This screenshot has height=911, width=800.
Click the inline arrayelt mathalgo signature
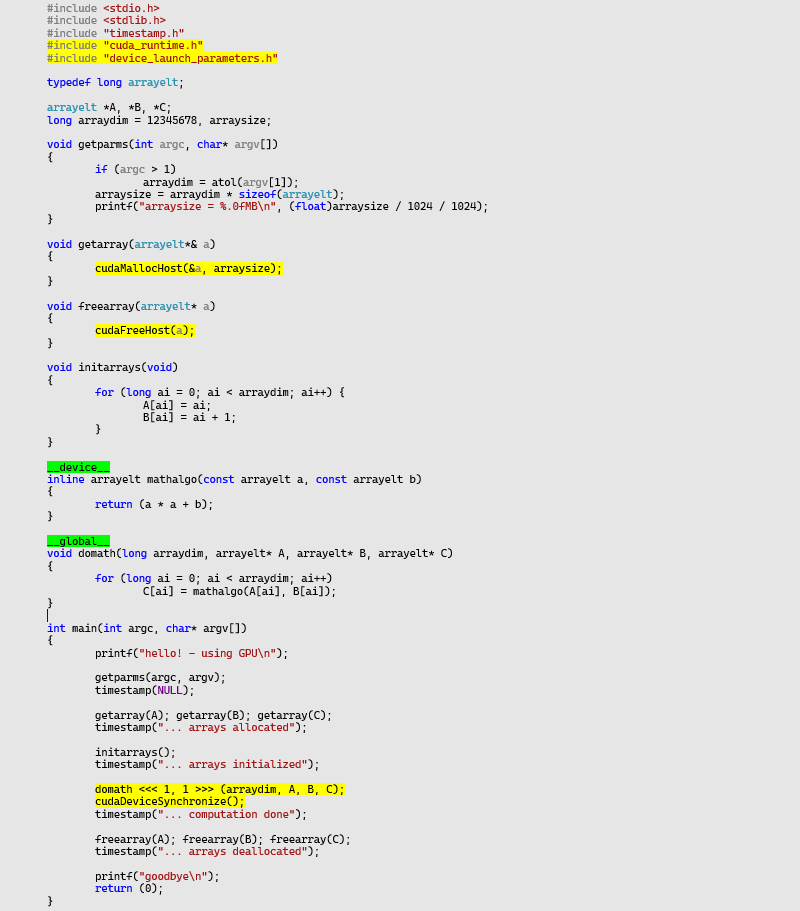235,479
